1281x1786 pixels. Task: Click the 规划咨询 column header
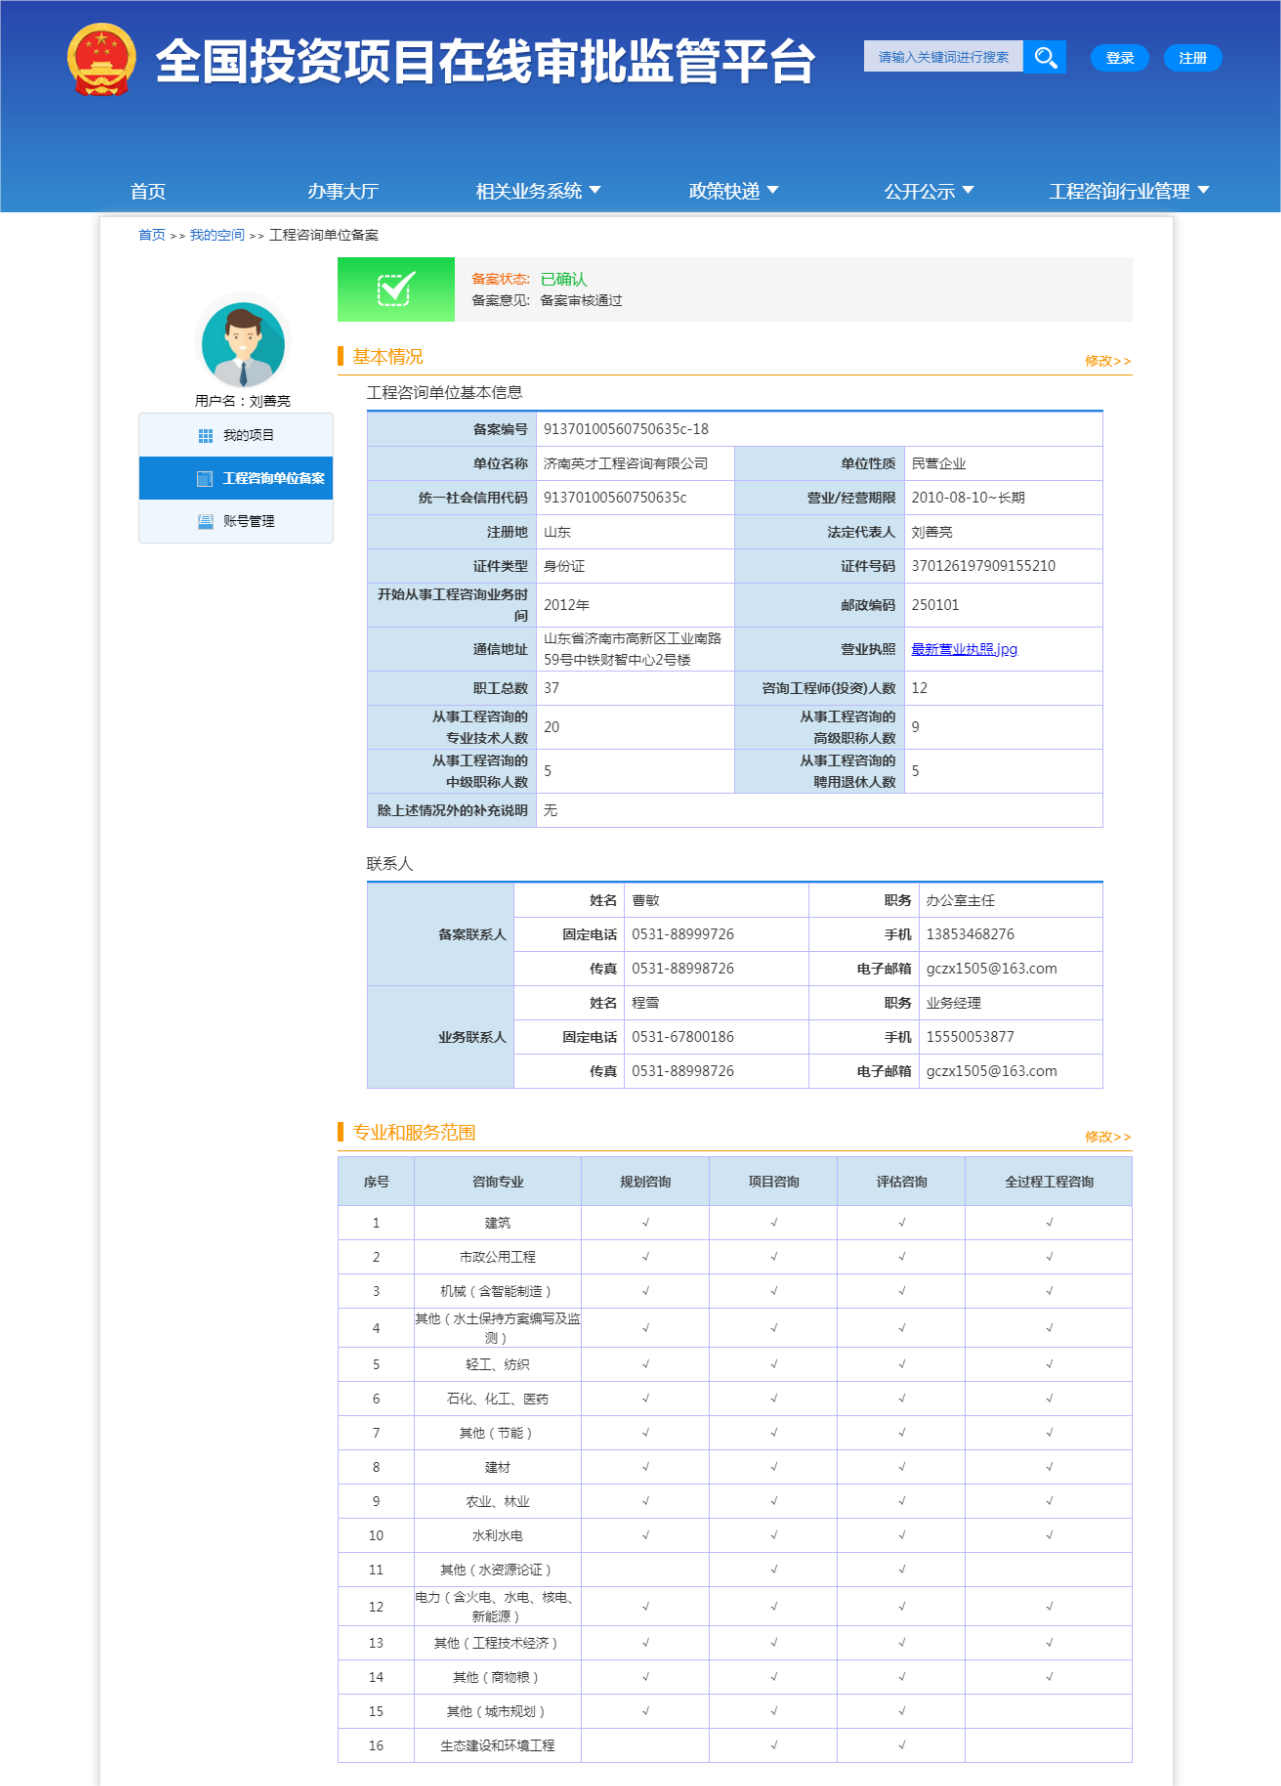(x=646, y=1182)
